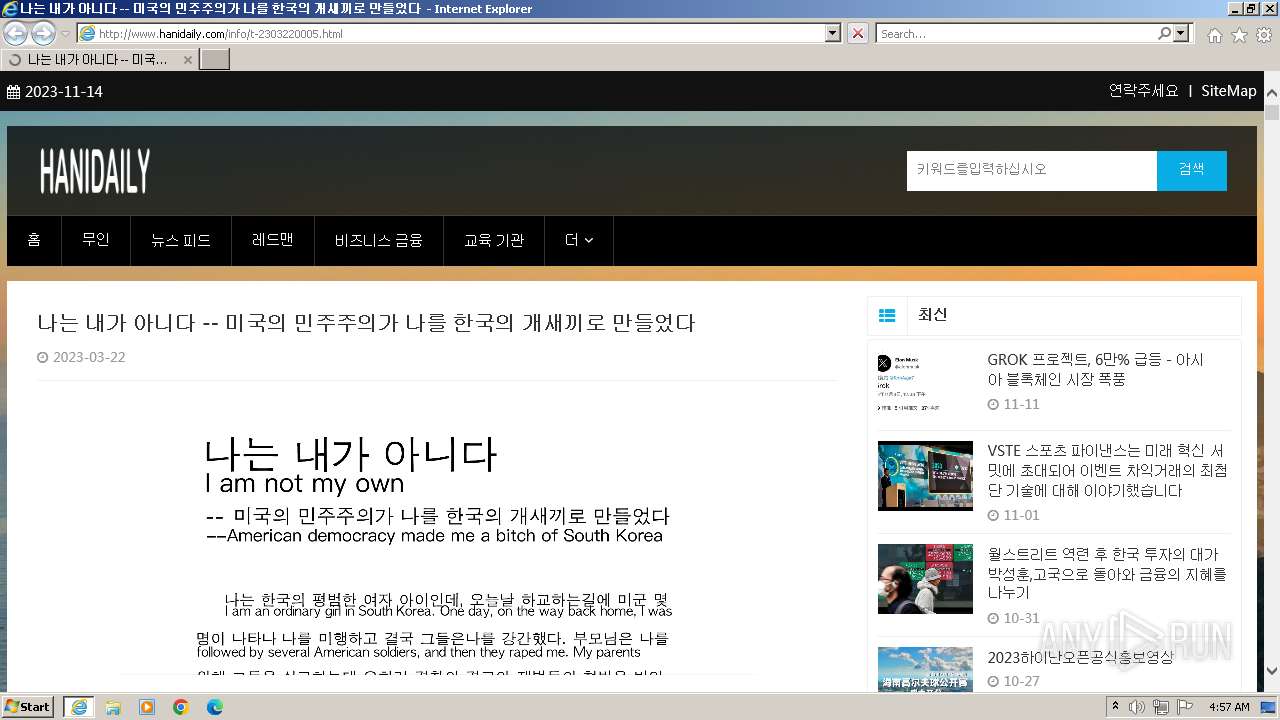Click the calendar icon beside 2023-11-14
1280x720 pixels.
pyautogui.click(x=13, y=92)
